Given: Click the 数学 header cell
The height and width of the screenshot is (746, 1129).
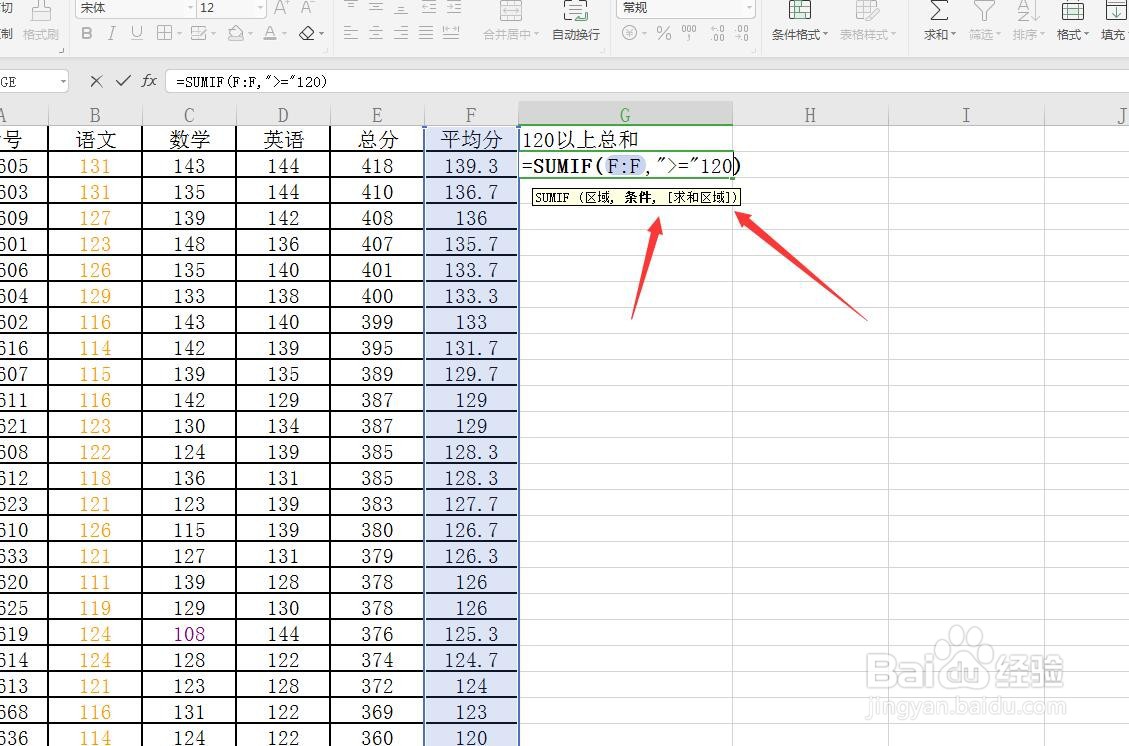Looking at the screenshot, I should (189, 139).
